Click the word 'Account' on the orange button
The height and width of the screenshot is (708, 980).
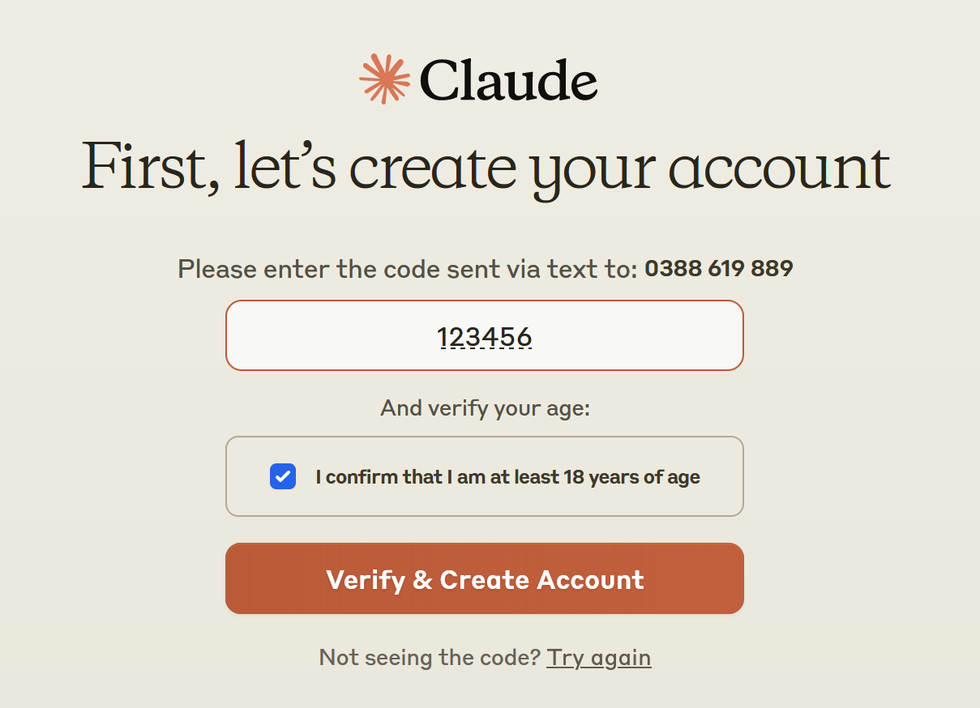coord(590,580)
